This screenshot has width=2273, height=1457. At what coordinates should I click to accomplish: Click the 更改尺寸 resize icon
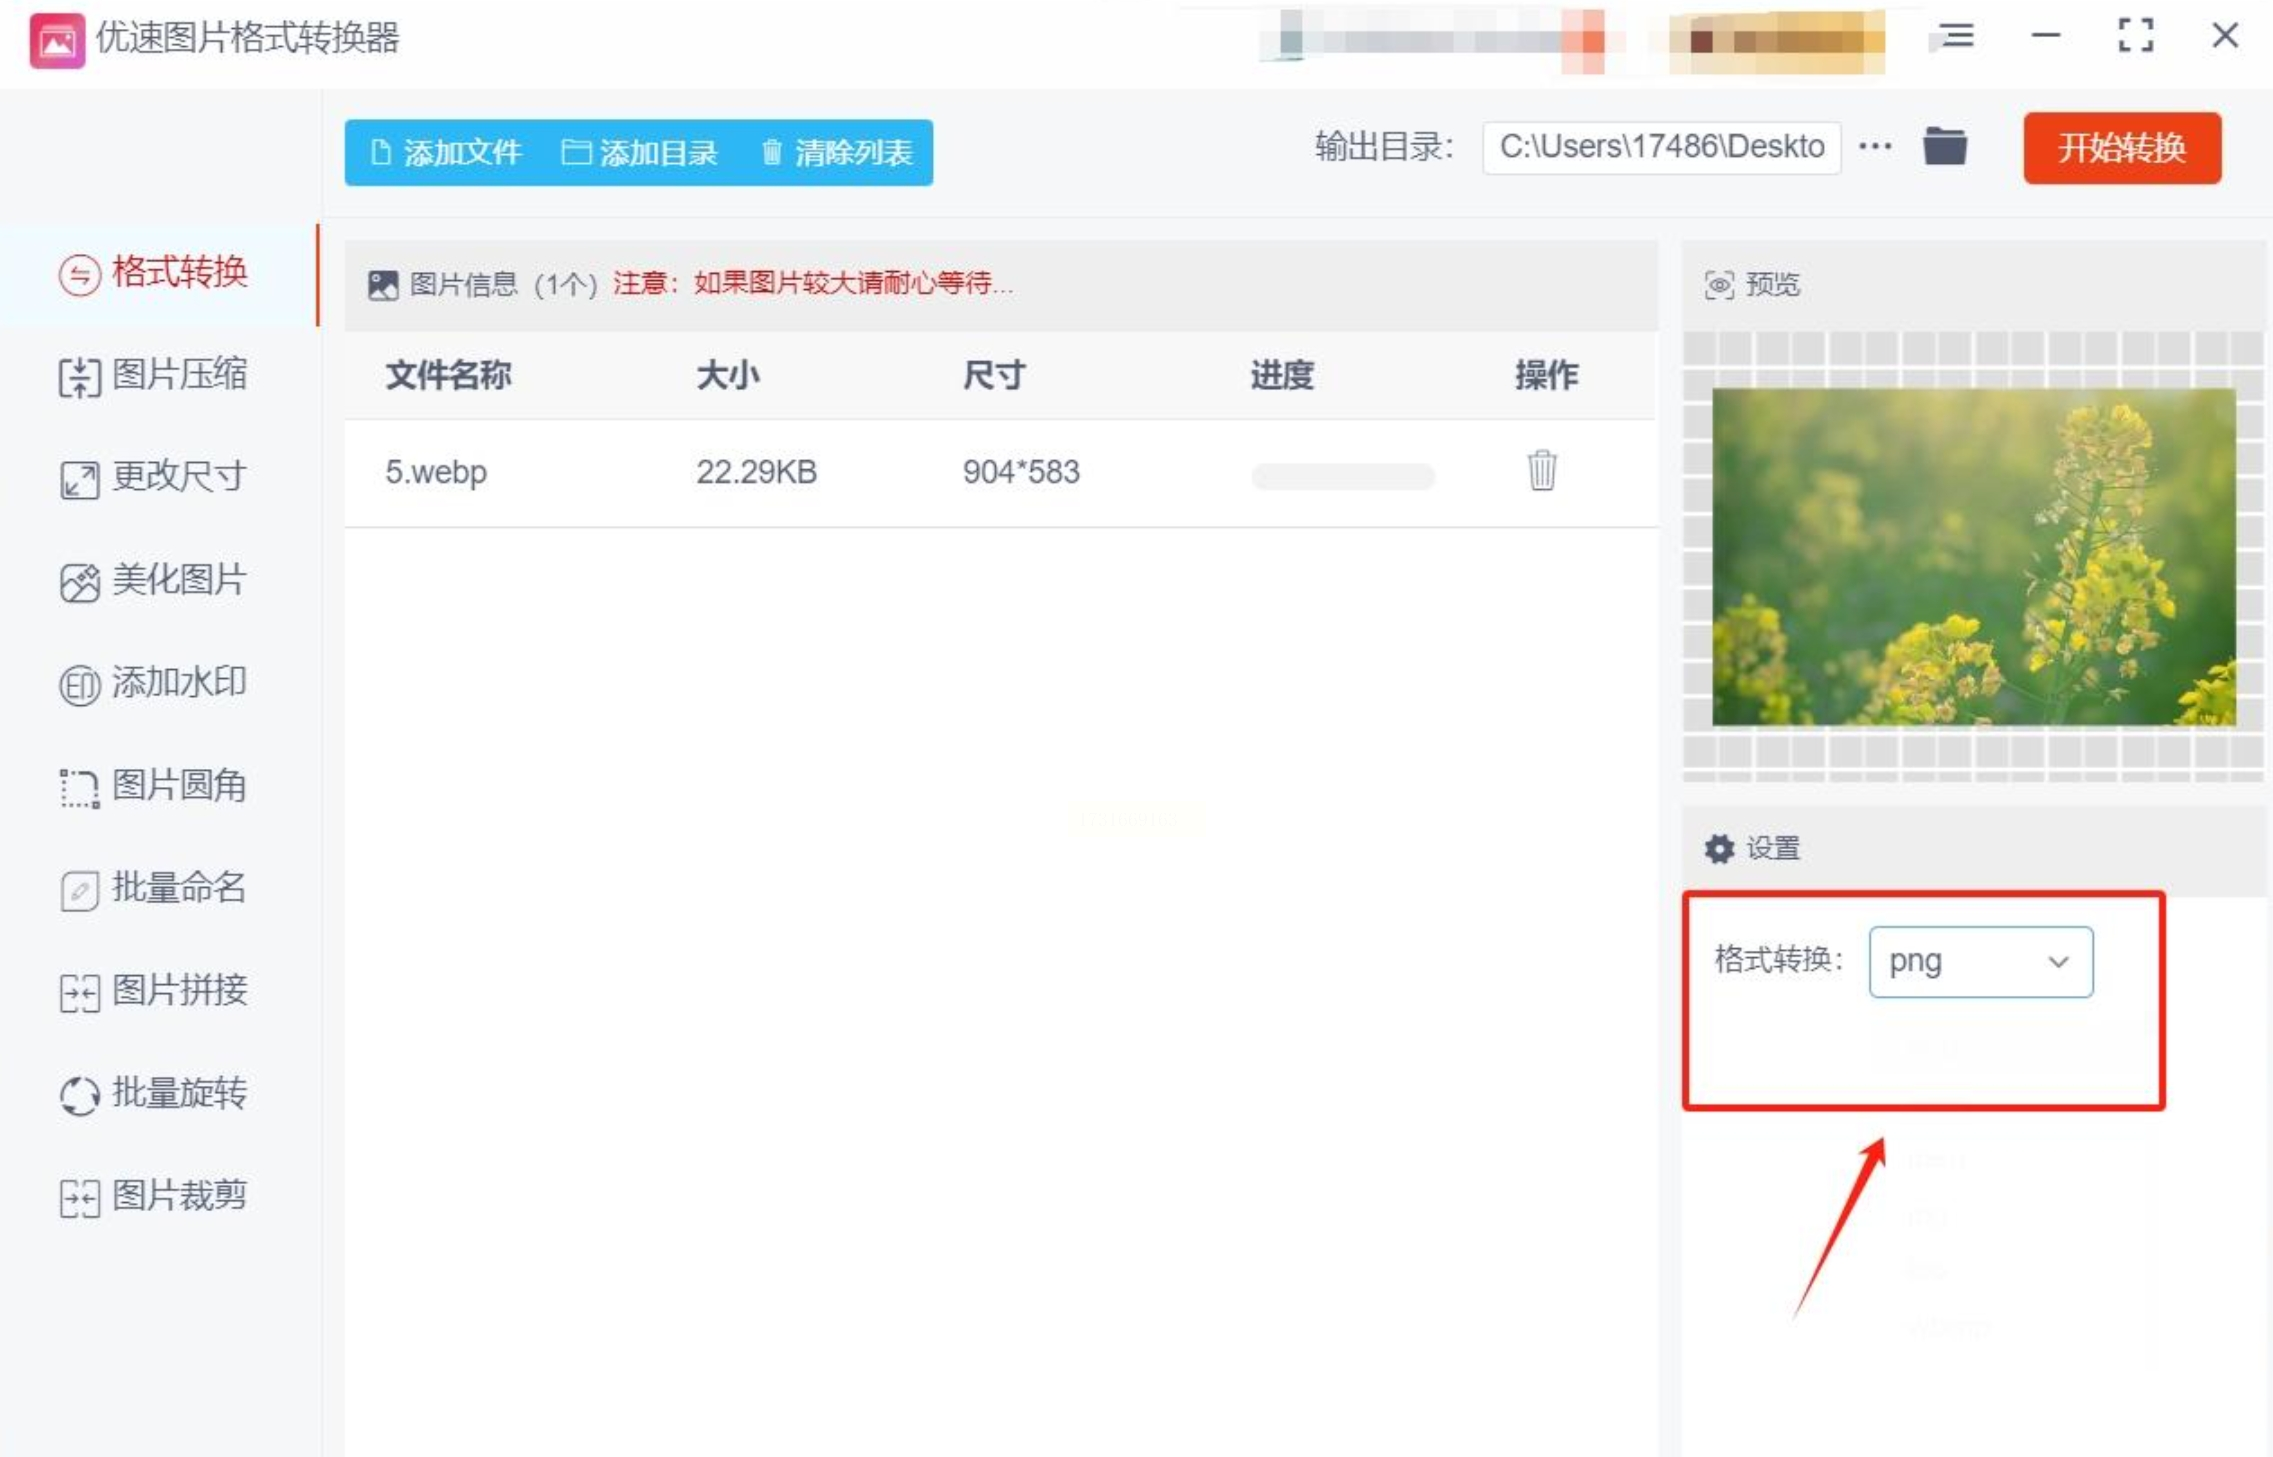coord(79,480)
